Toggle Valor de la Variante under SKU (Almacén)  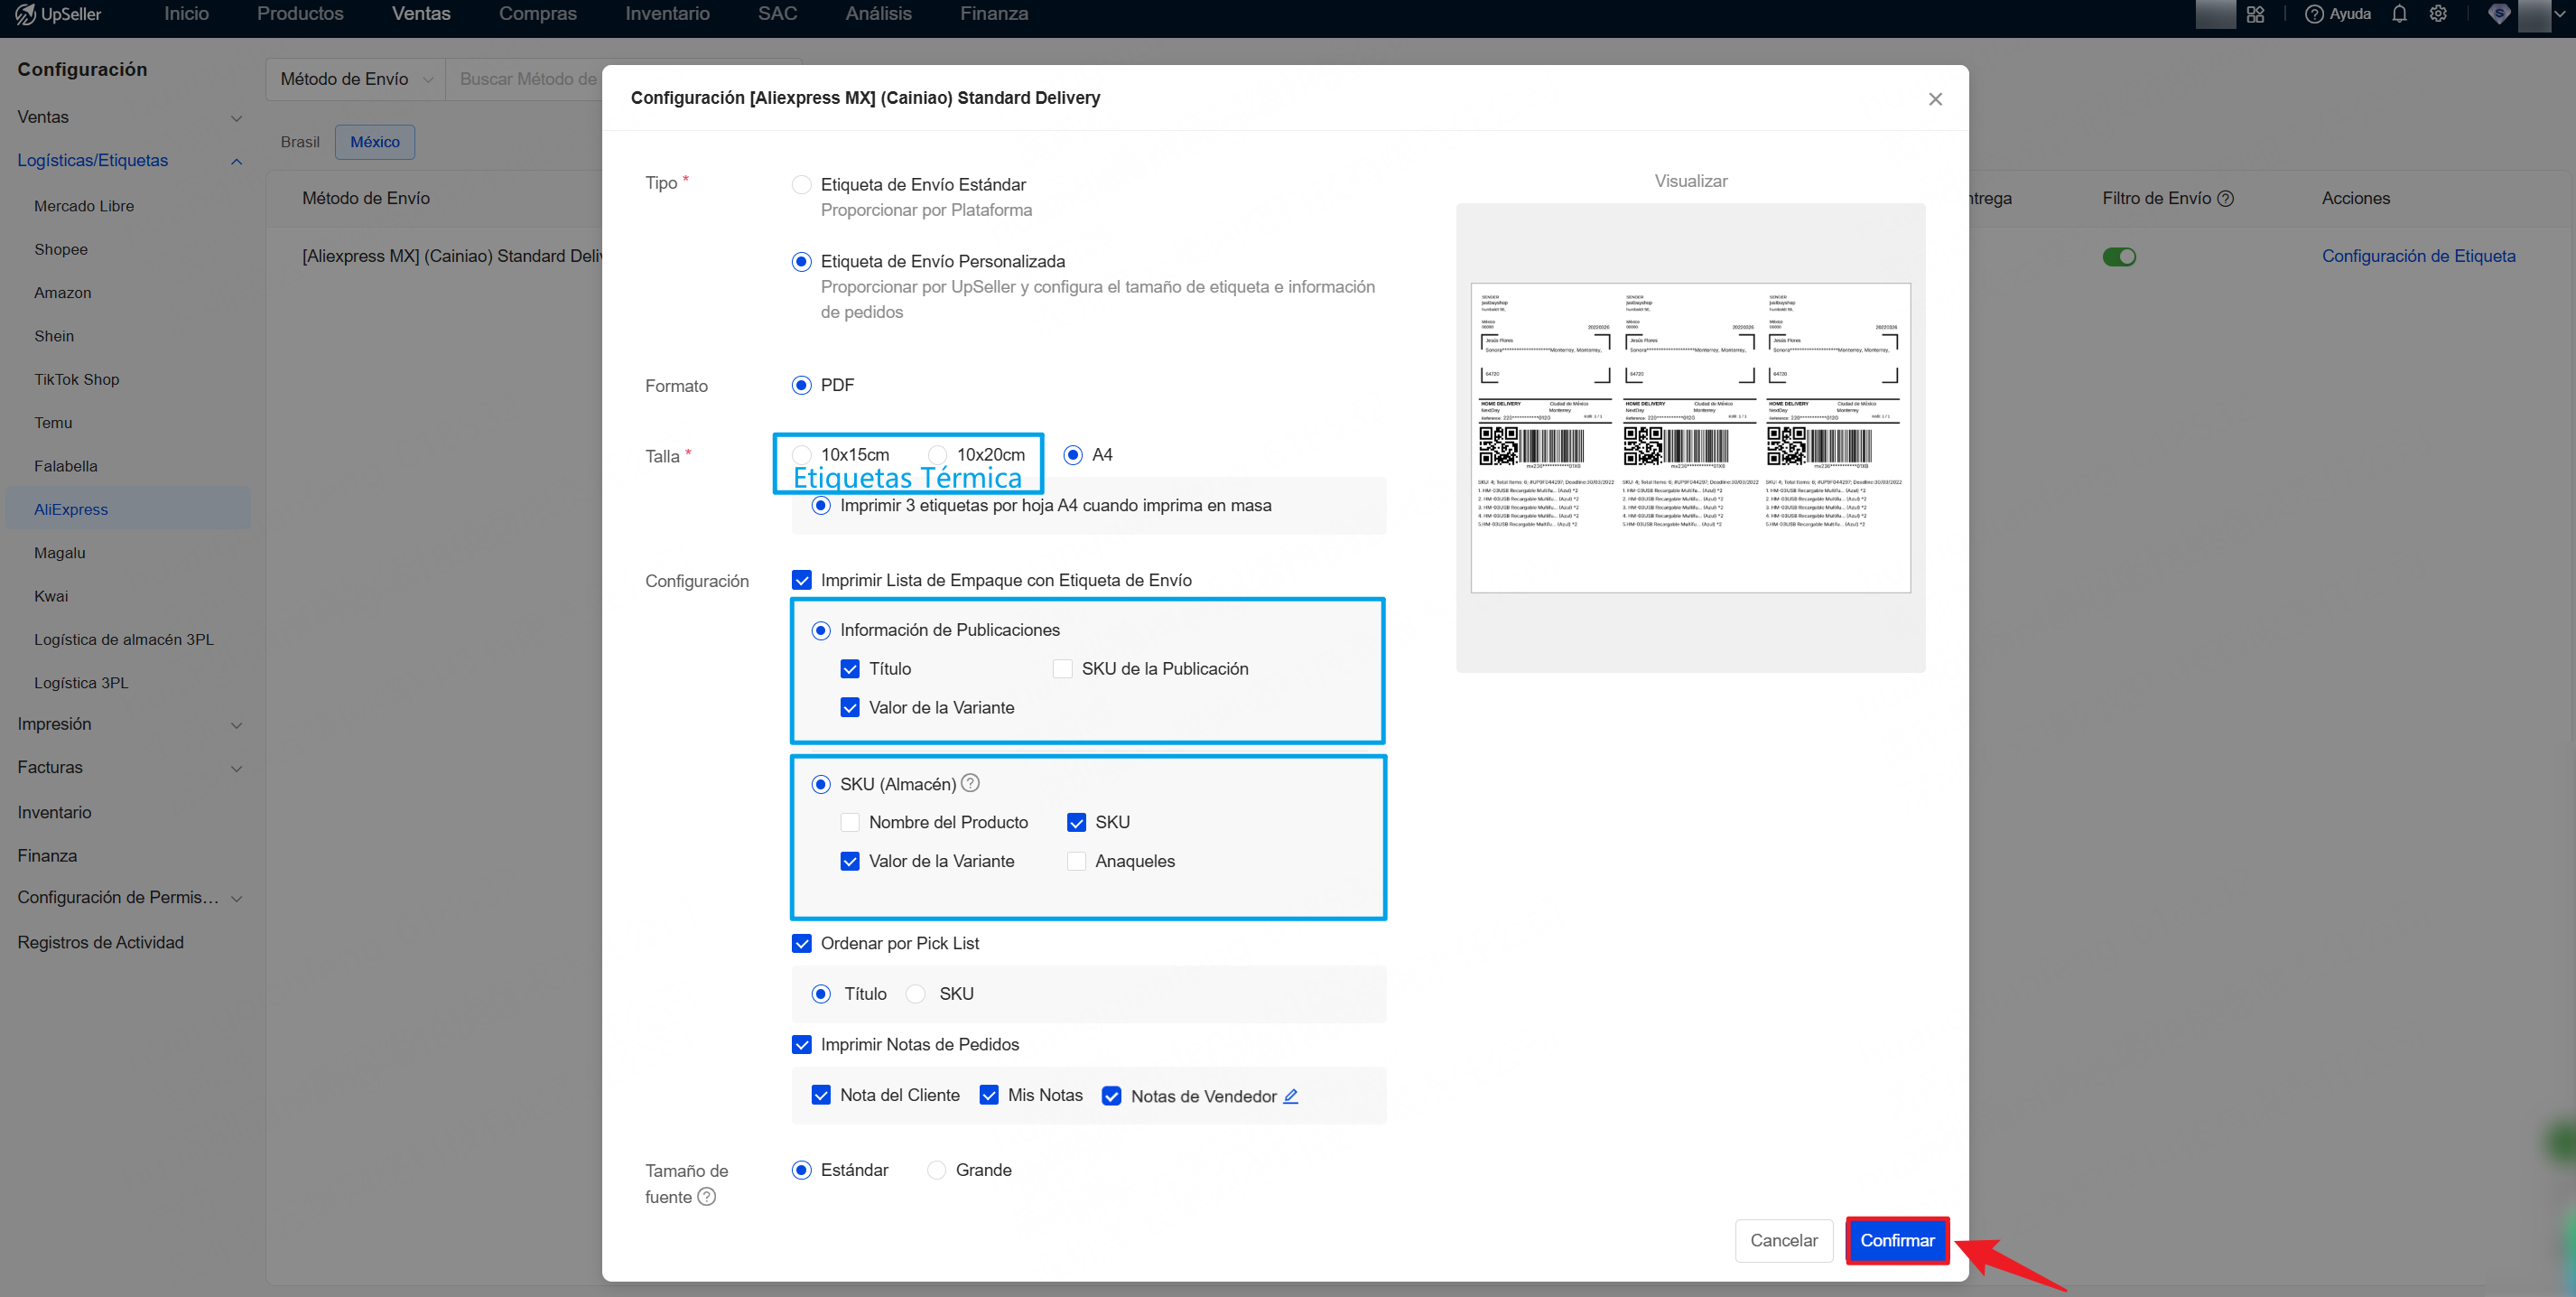tap(849, 861)
